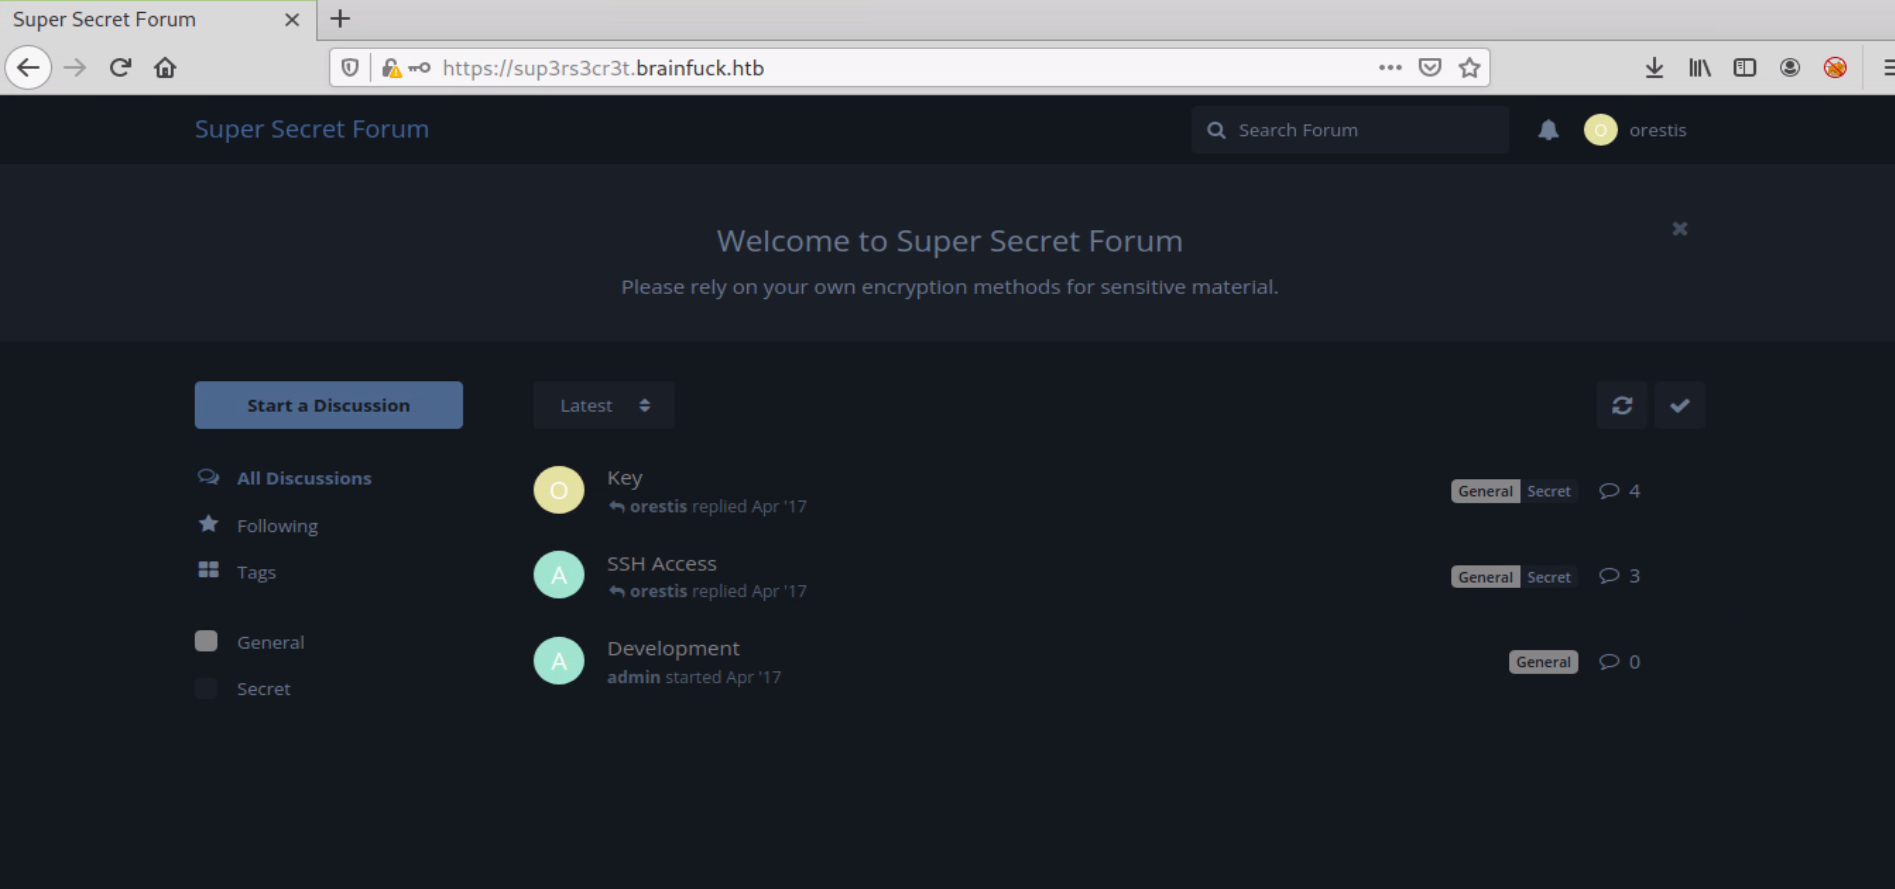
Task: Filter by the General tag color square
Action: click(x=206, y=641)
